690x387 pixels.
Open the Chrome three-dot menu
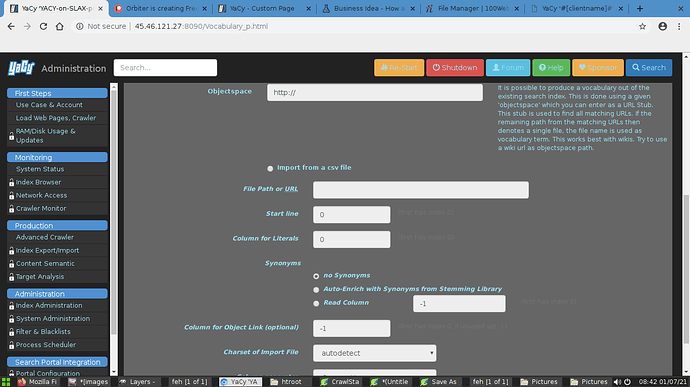click(x=679, y=26)
